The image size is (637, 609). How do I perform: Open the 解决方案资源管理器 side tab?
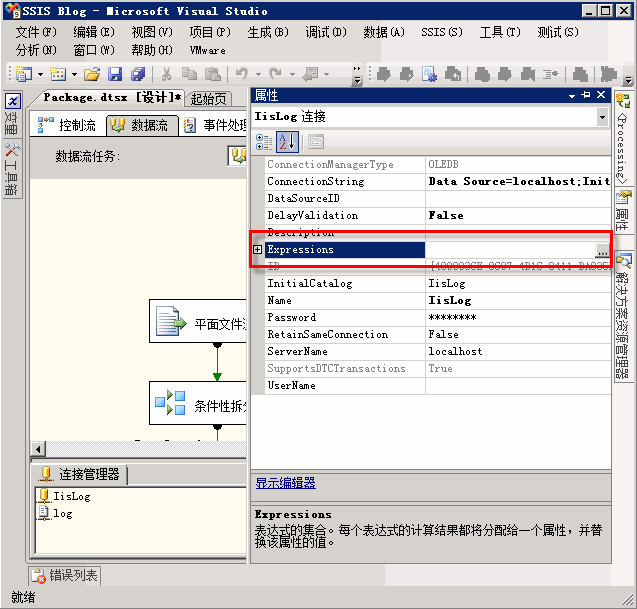point(622,317)
